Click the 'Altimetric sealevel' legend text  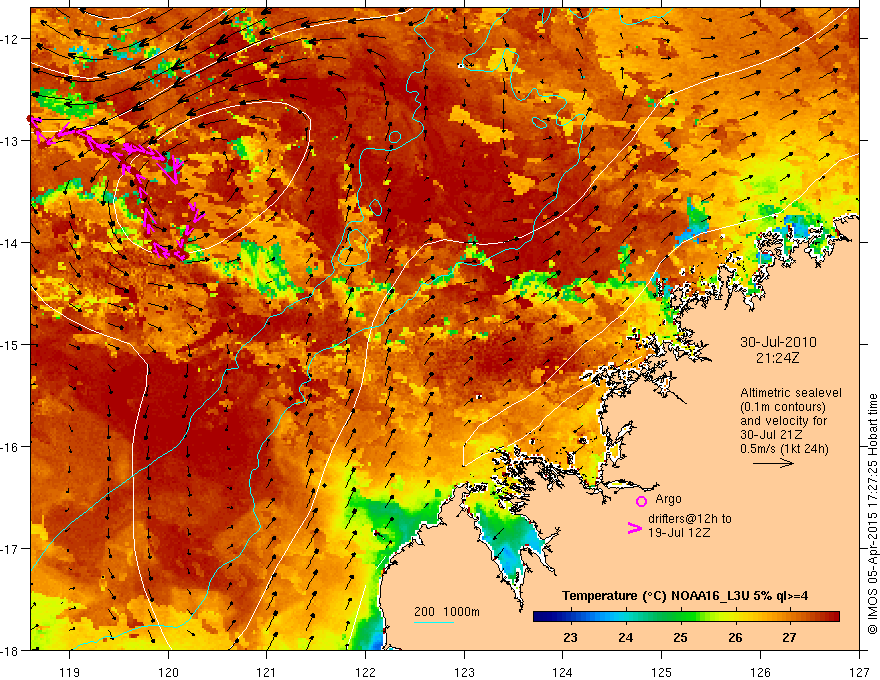(791, 393)
